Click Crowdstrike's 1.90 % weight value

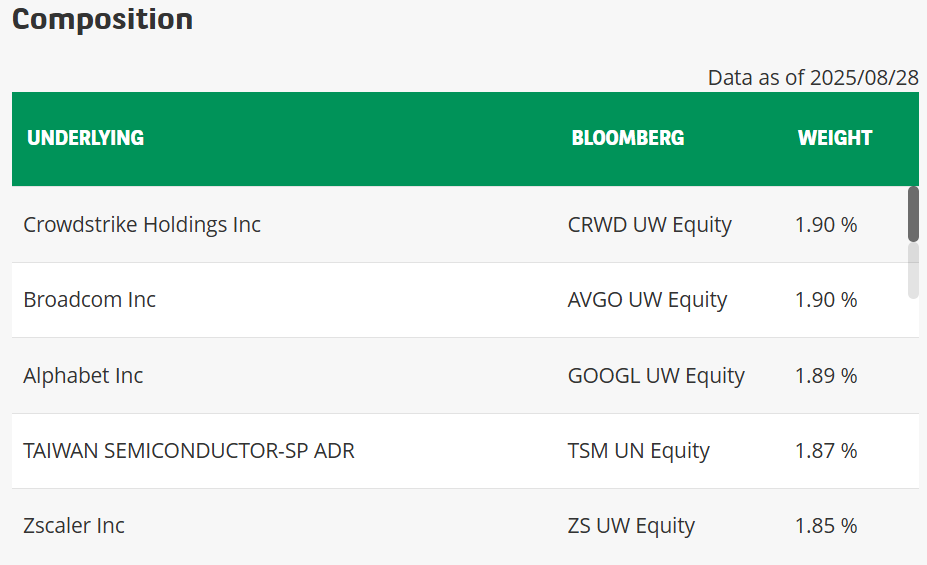(x=826, y=225)
